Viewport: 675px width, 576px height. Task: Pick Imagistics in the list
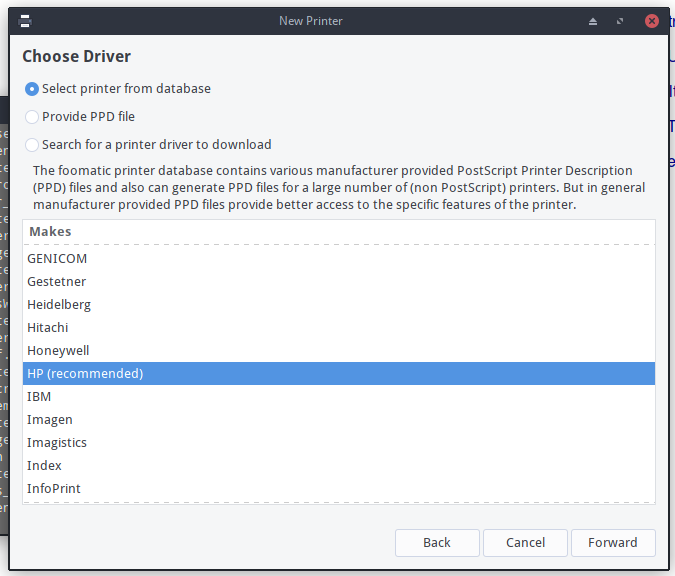coord(339,443)
